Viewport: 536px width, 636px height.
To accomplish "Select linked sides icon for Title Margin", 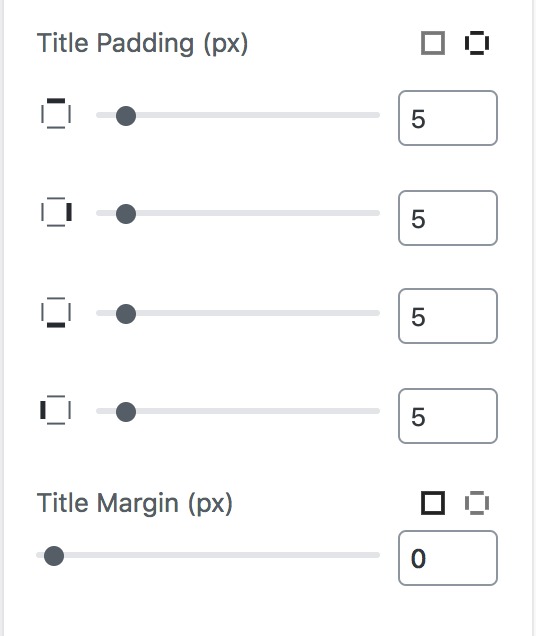I will [433, 503].
